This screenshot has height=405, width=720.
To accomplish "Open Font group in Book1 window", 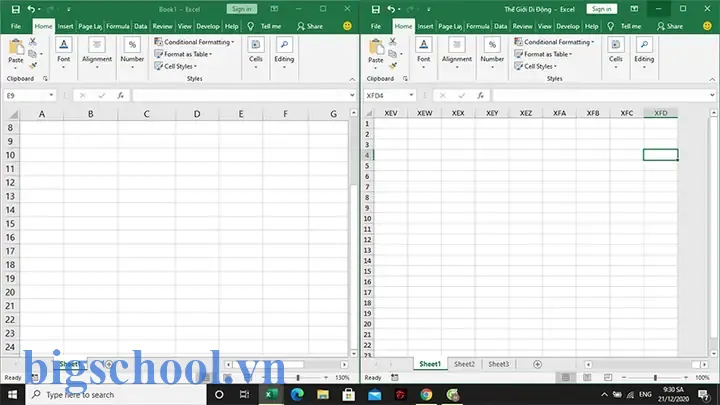I will click(x=63, y=54).
